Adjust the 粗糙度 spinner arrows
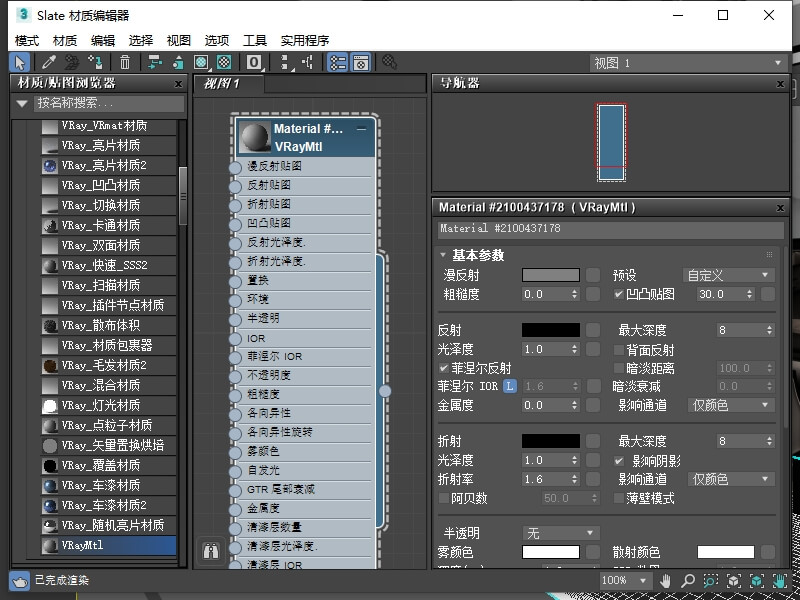This screenshot has height=600, width=800. [x=574, y=294]
